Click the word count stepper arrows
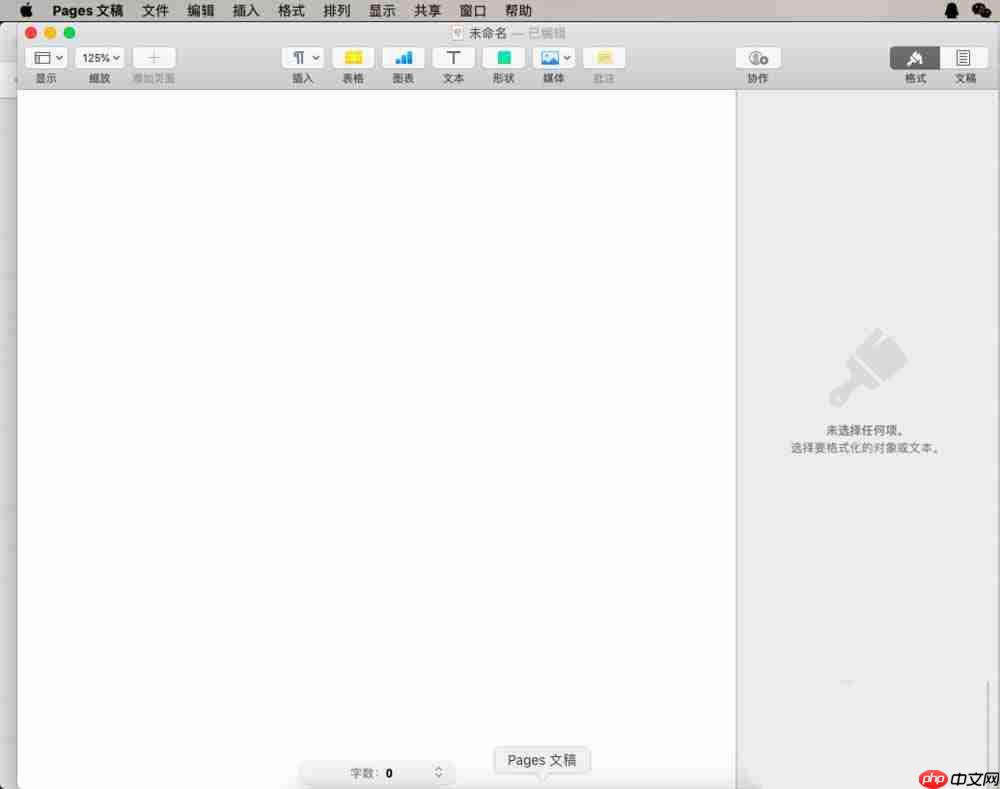 coord(438,772)
